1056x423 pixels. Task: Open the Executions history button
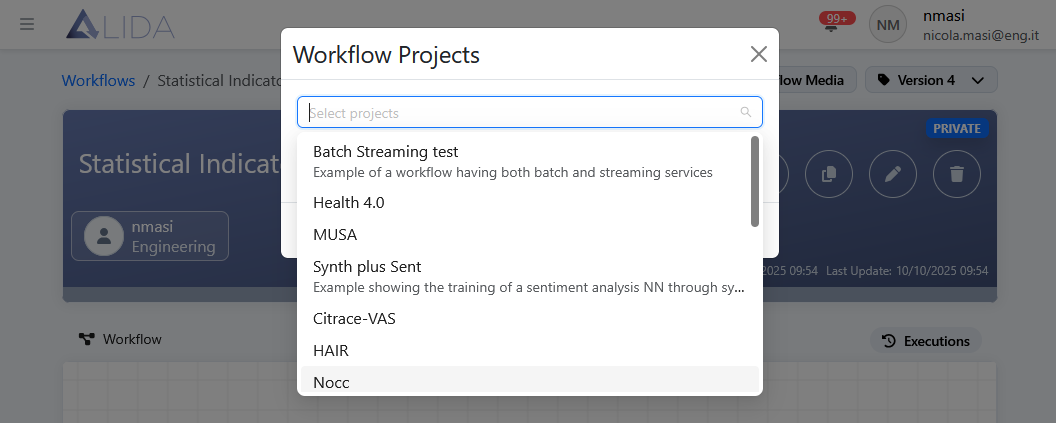point(926,341)
